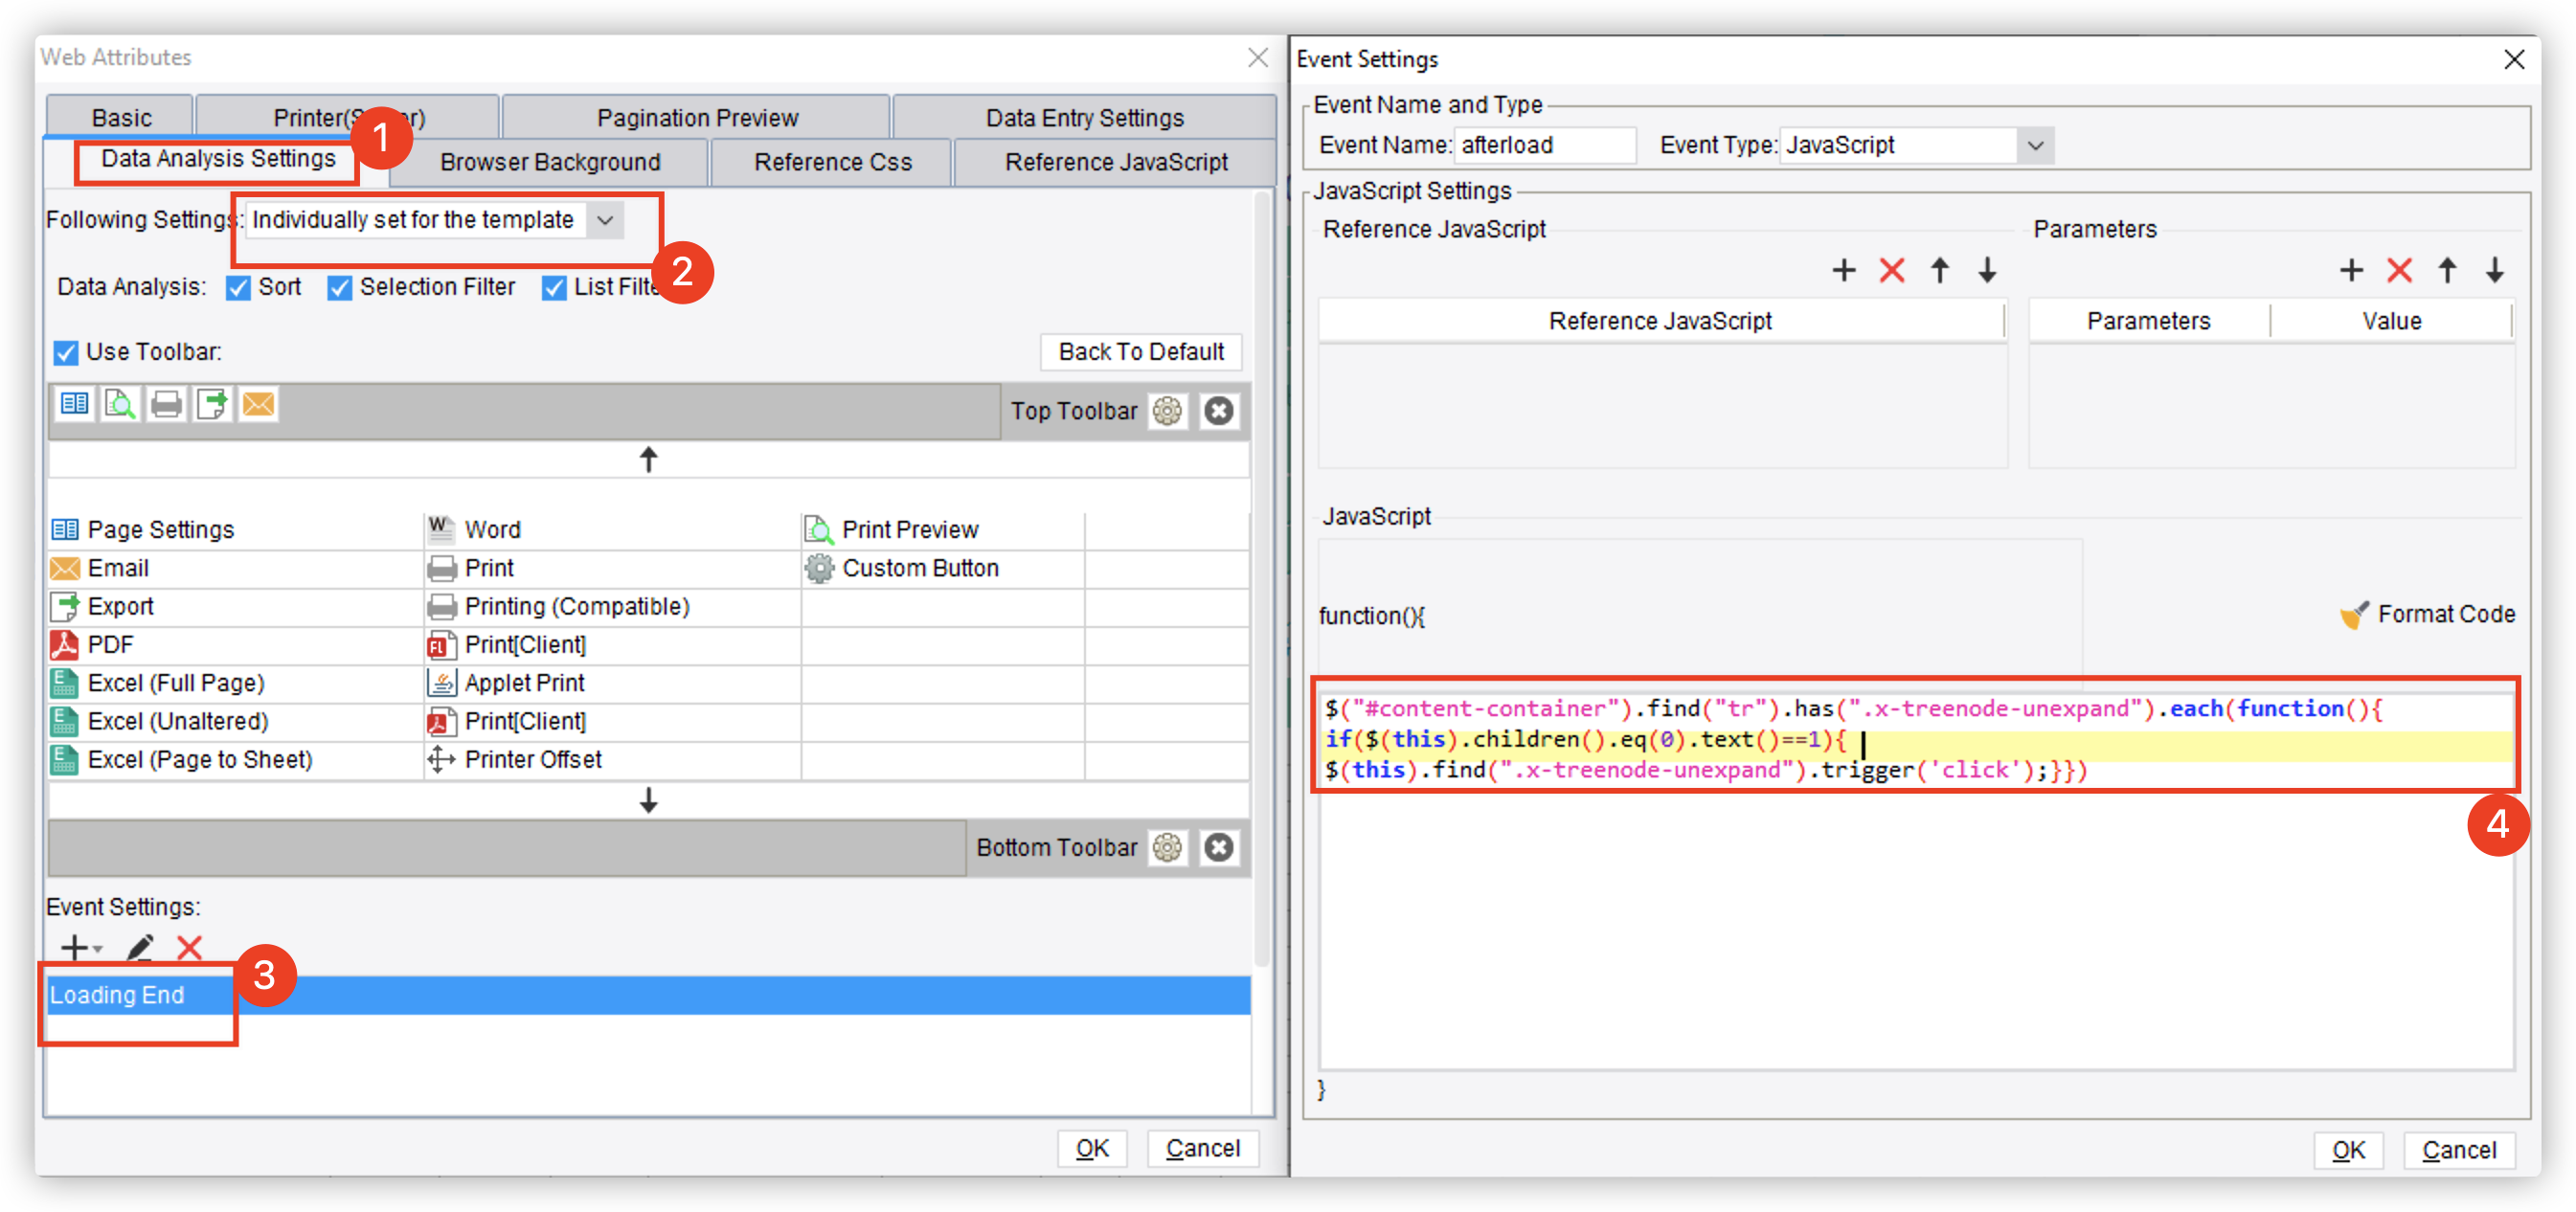
Task: Move Reference JavaScript entry up
Action: (x=1939, y=270)
